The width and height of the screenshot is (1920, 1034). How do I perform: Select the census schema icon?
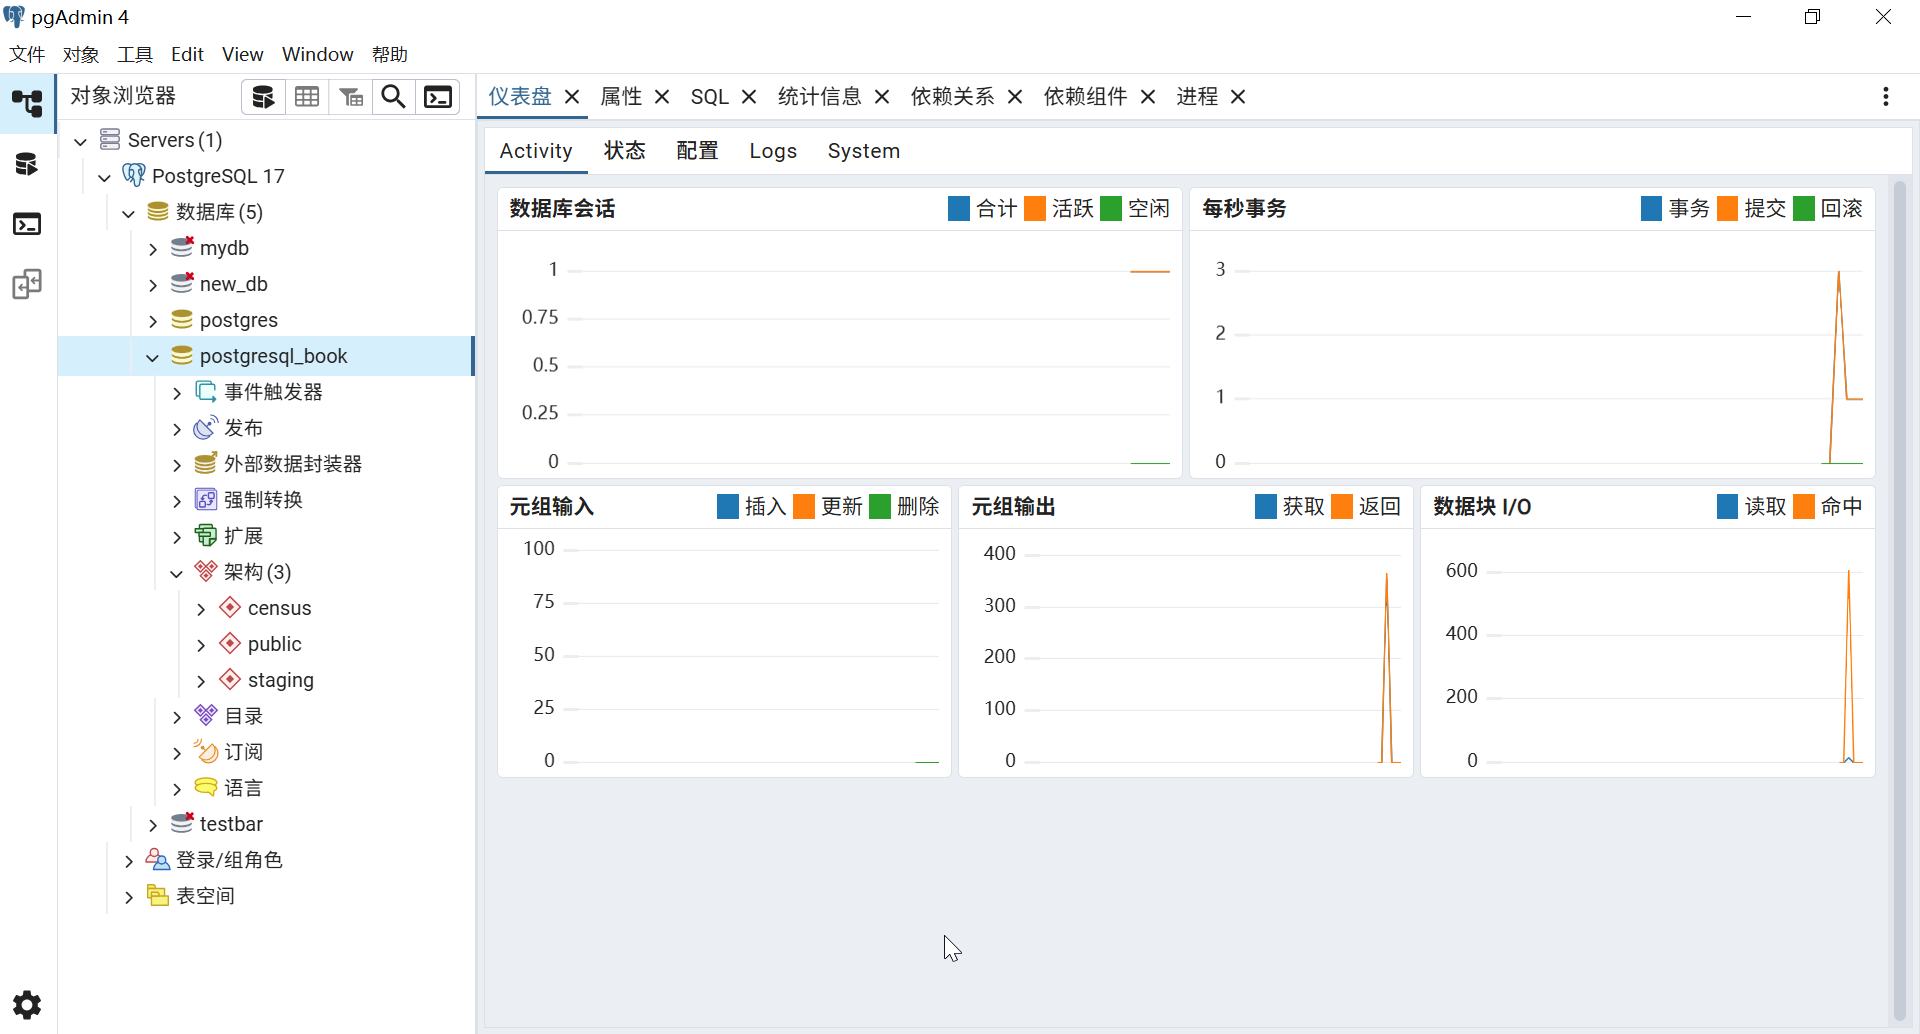[x=230, y=608]
